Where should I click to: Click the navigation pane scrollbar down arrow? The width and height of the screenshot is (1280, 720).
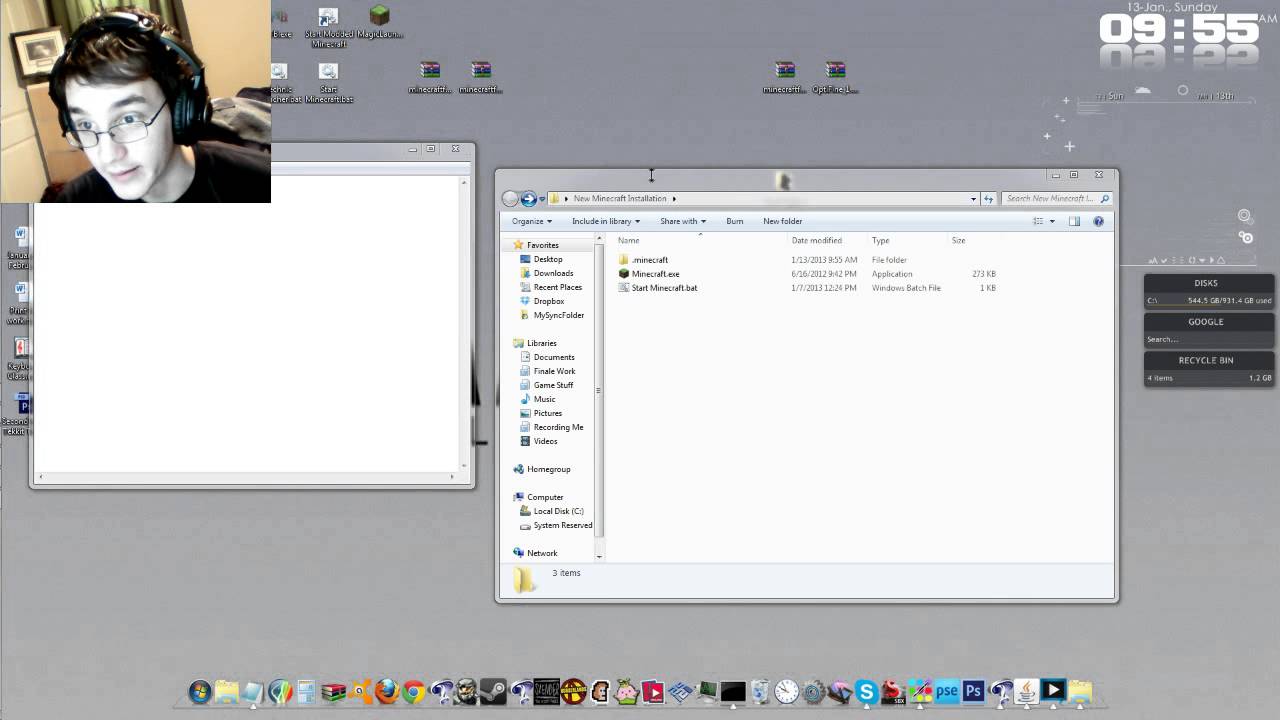tap(599, 556)
